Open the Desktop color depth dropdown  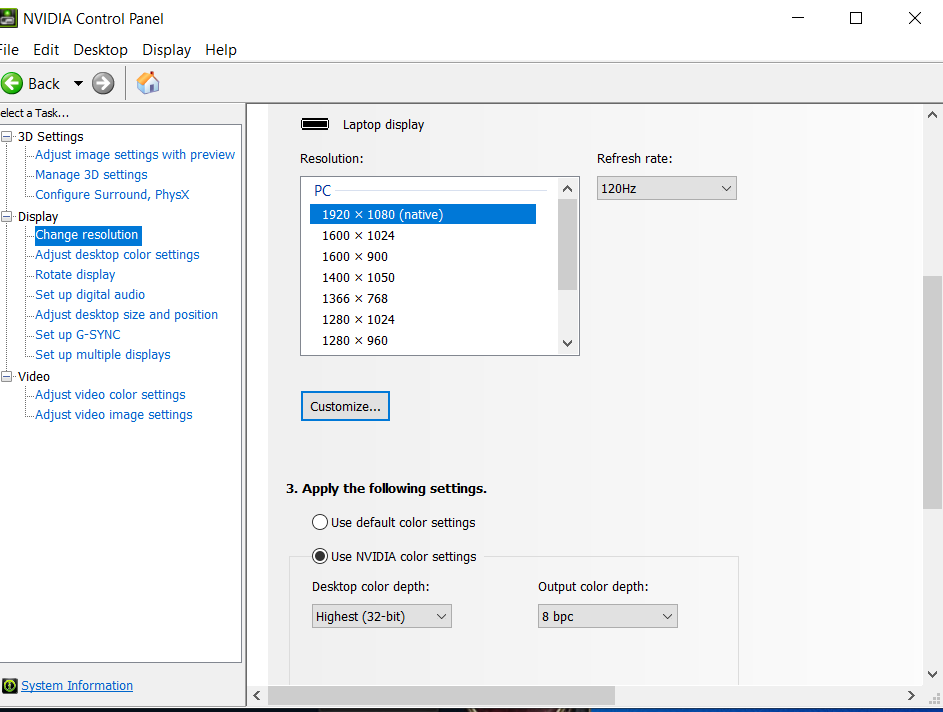382,616
